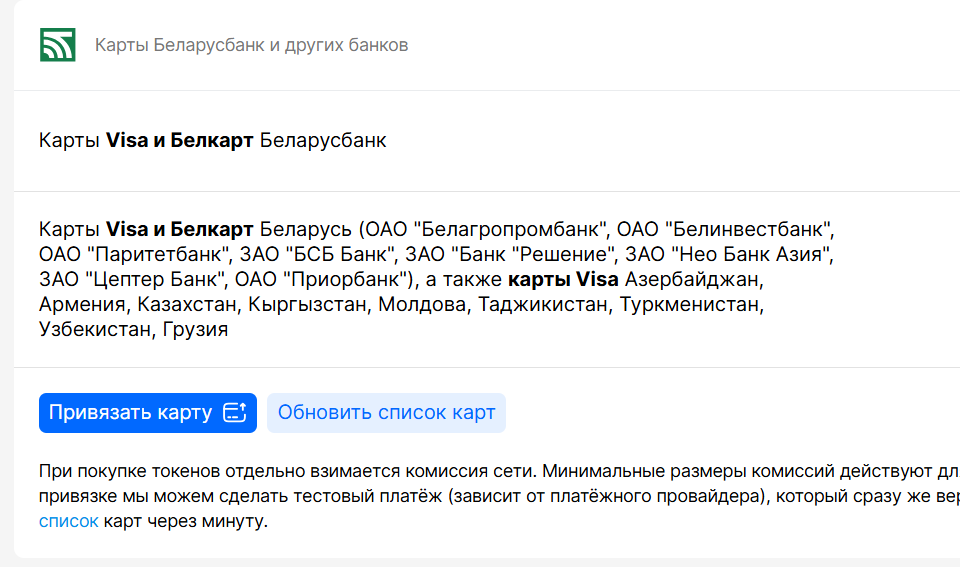Click the green Belarusbank logo icon
This screenshot has height=567, width=960.
coord(58,45)
